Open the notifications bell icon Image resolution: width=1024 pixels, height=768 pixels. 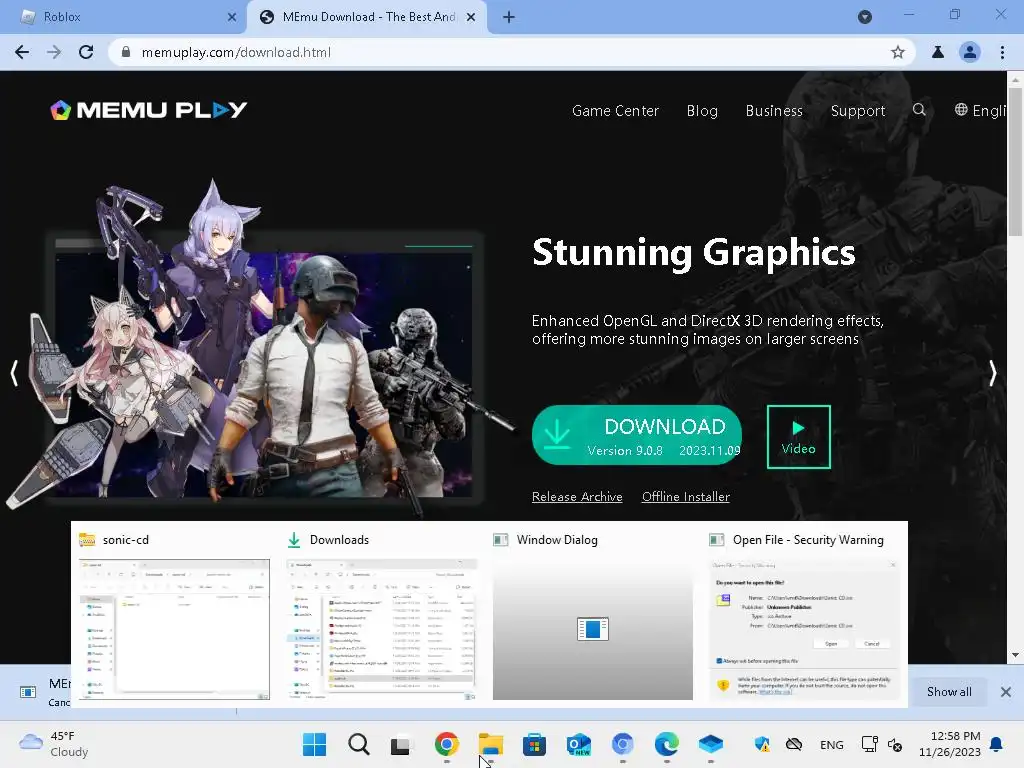tap(996, 744)
